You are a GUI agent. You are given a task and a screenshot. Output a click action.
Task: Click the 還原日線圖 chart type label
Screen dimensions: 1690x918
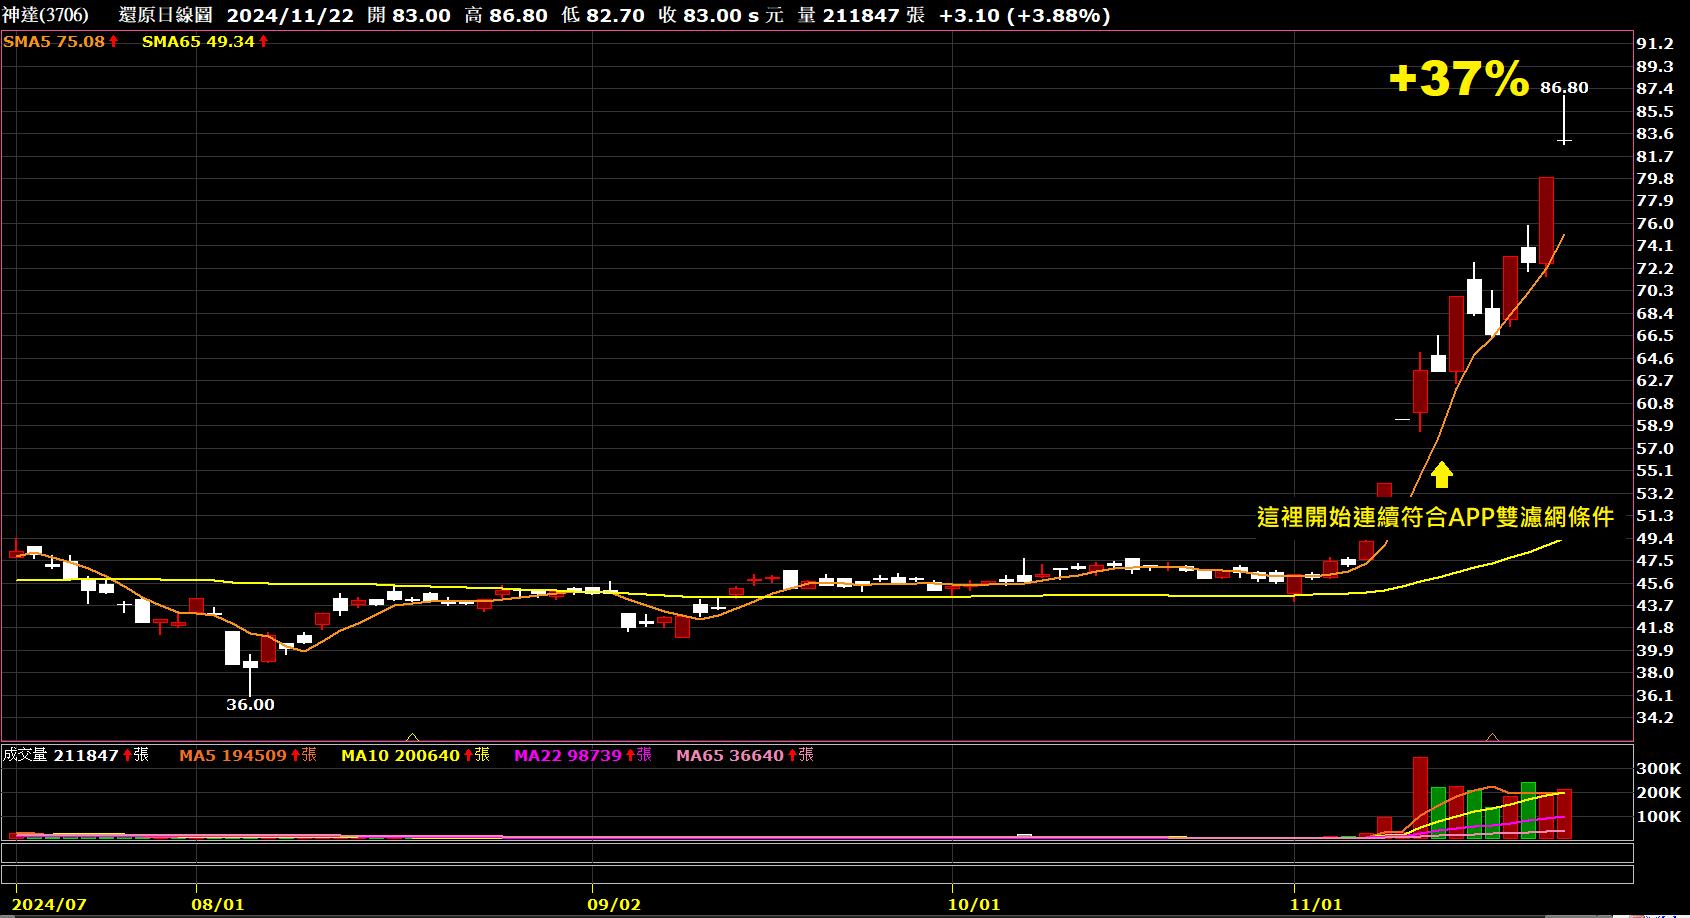(165, 15)
